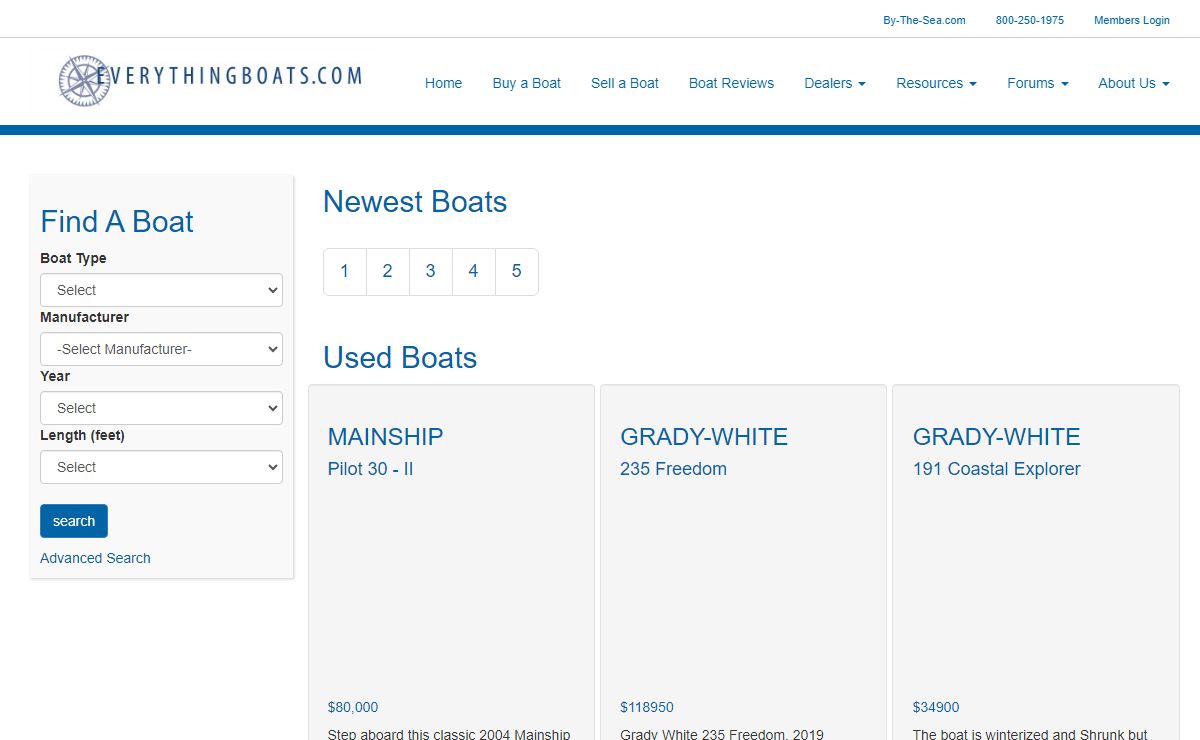Open the Boat Type select box

(x=161, y=290)
